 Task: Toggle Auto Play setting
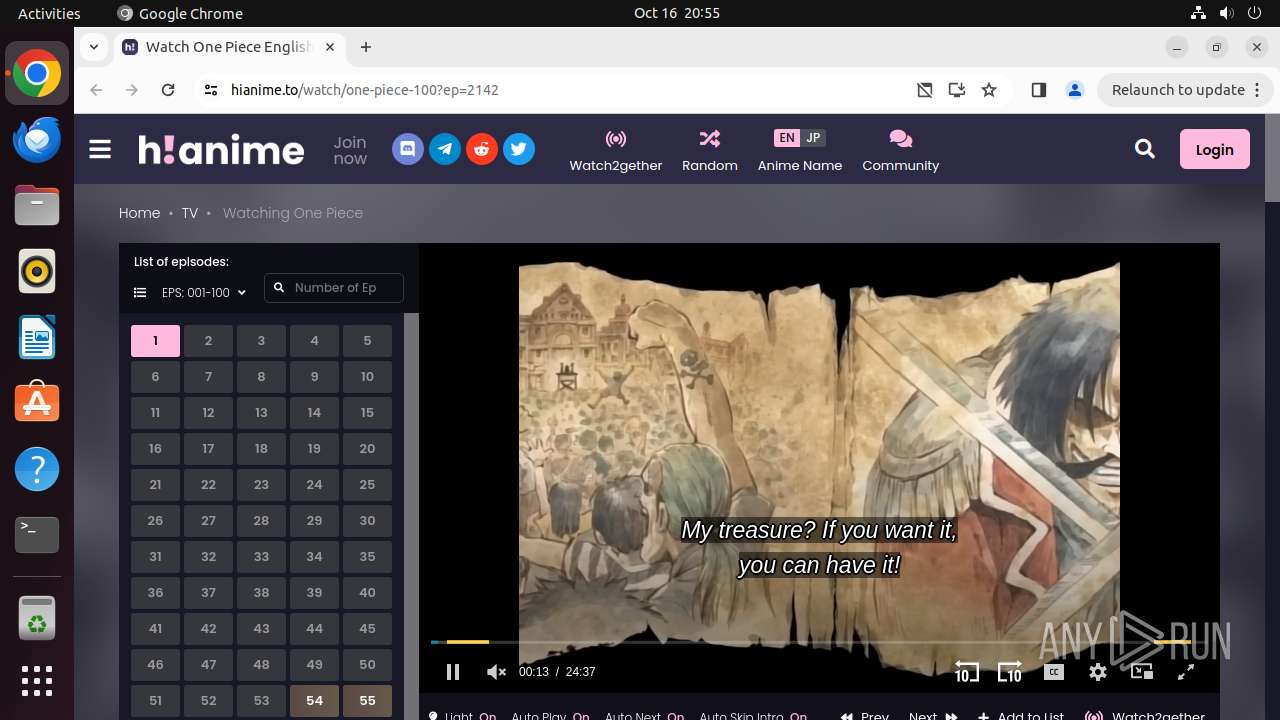[x=550, y=715]
